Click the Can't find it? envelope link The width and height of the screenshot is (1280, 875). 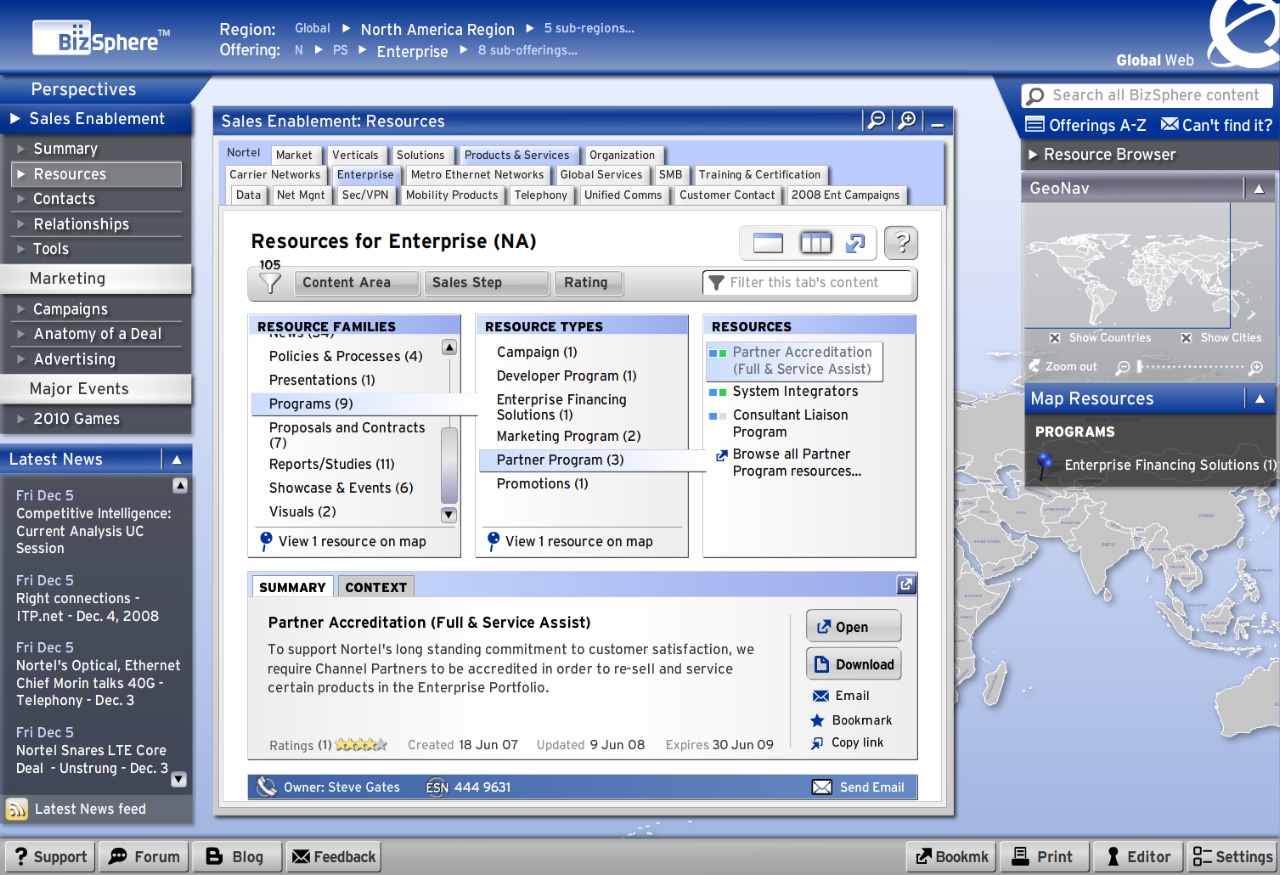tap(1217, 125)
